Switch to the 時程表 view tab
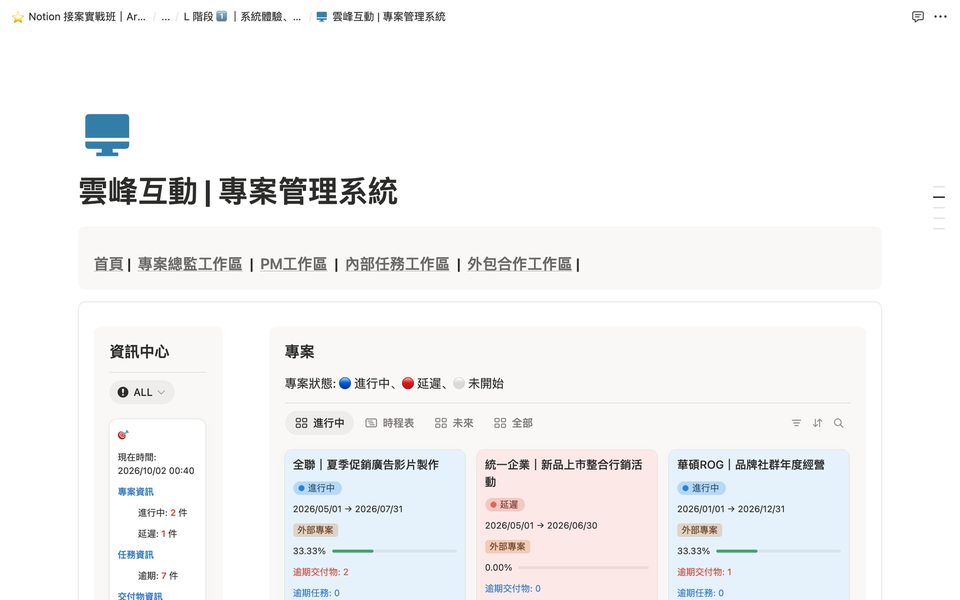Image resolution: width=960 pixels, height=600 pixels. [x=389, y=423]
